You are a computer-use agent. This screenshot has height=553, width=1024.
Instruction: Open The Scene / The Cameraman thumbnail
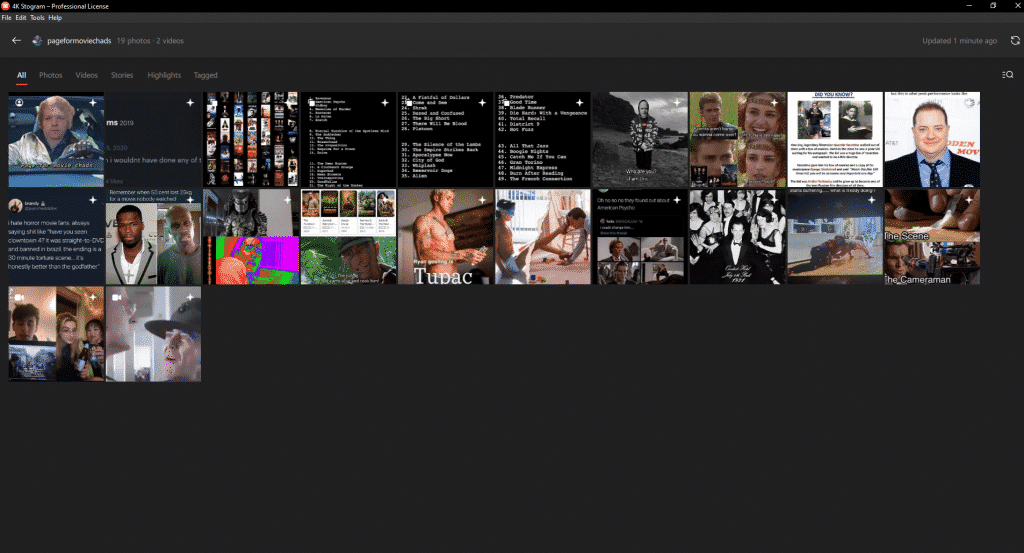(932, 237)
